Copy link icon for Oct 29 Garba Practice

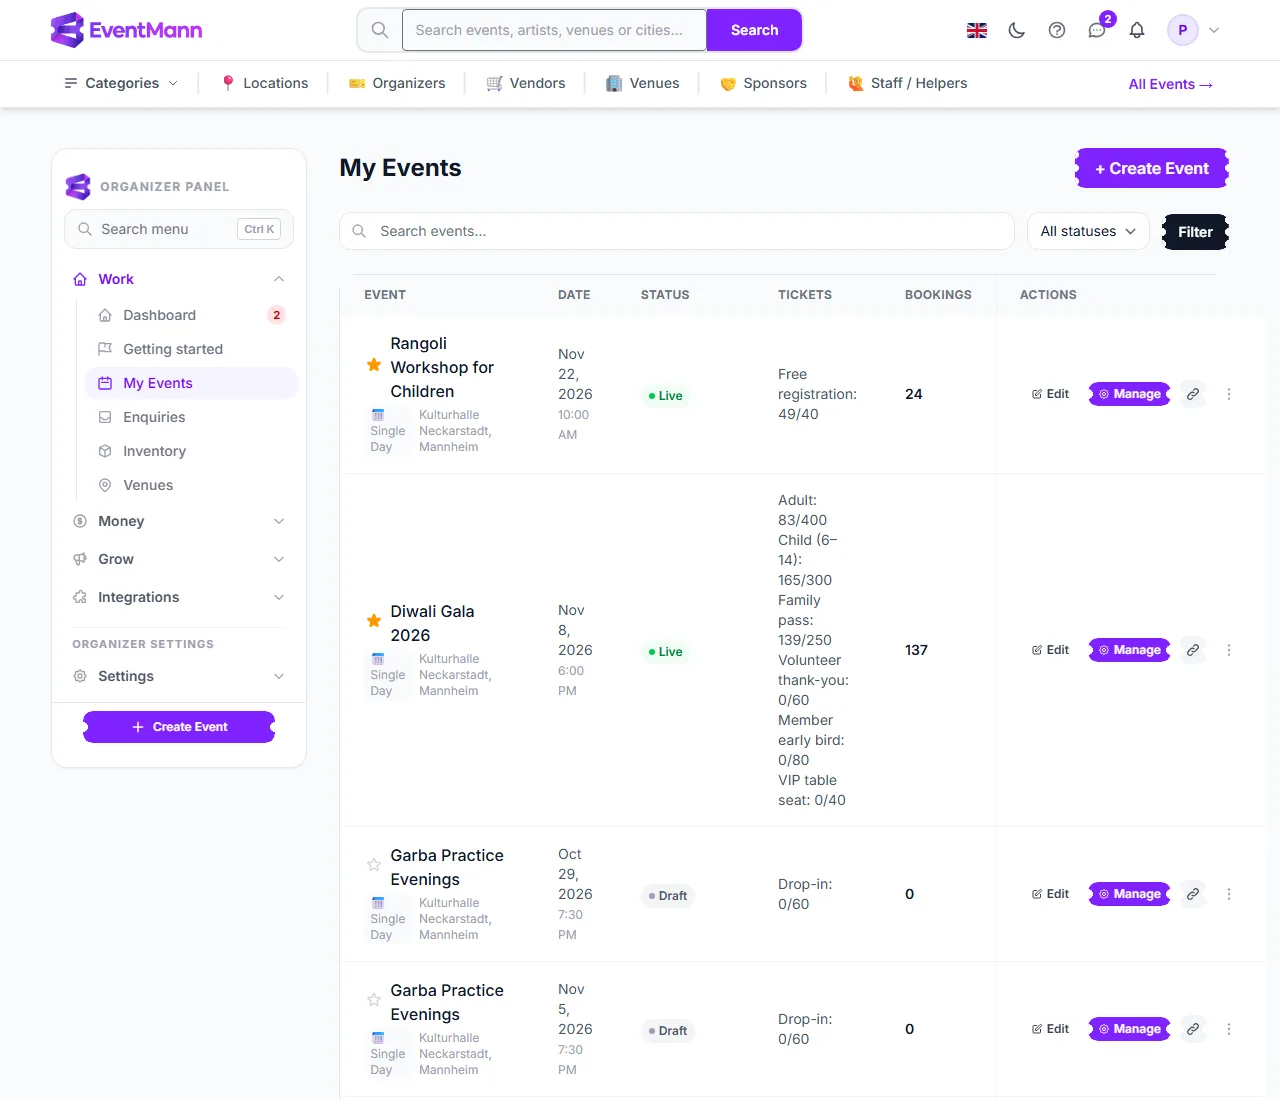1193,894
